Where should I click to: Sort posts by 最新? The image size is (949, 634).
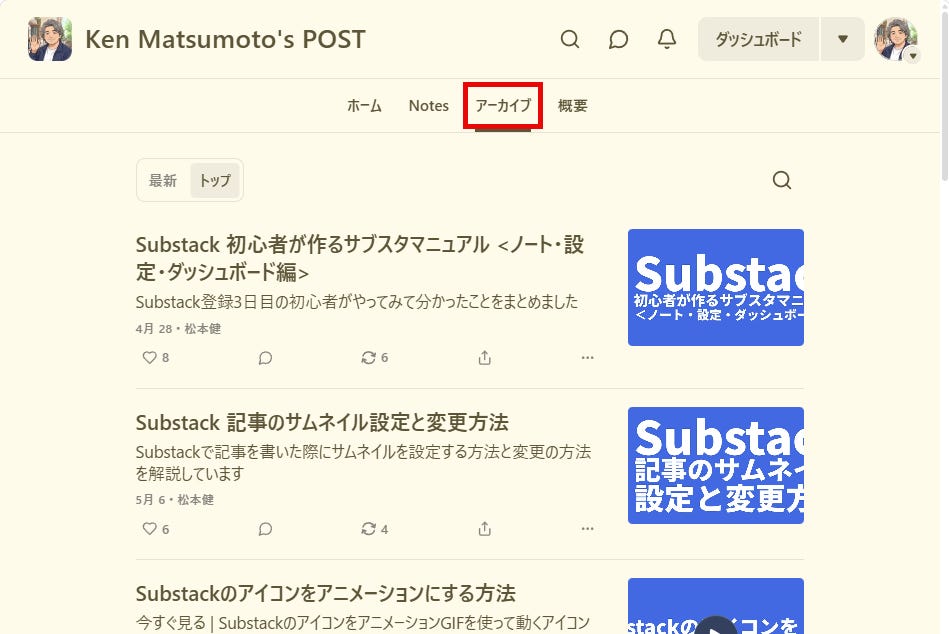pyautogui.click(x=163, y=180)
